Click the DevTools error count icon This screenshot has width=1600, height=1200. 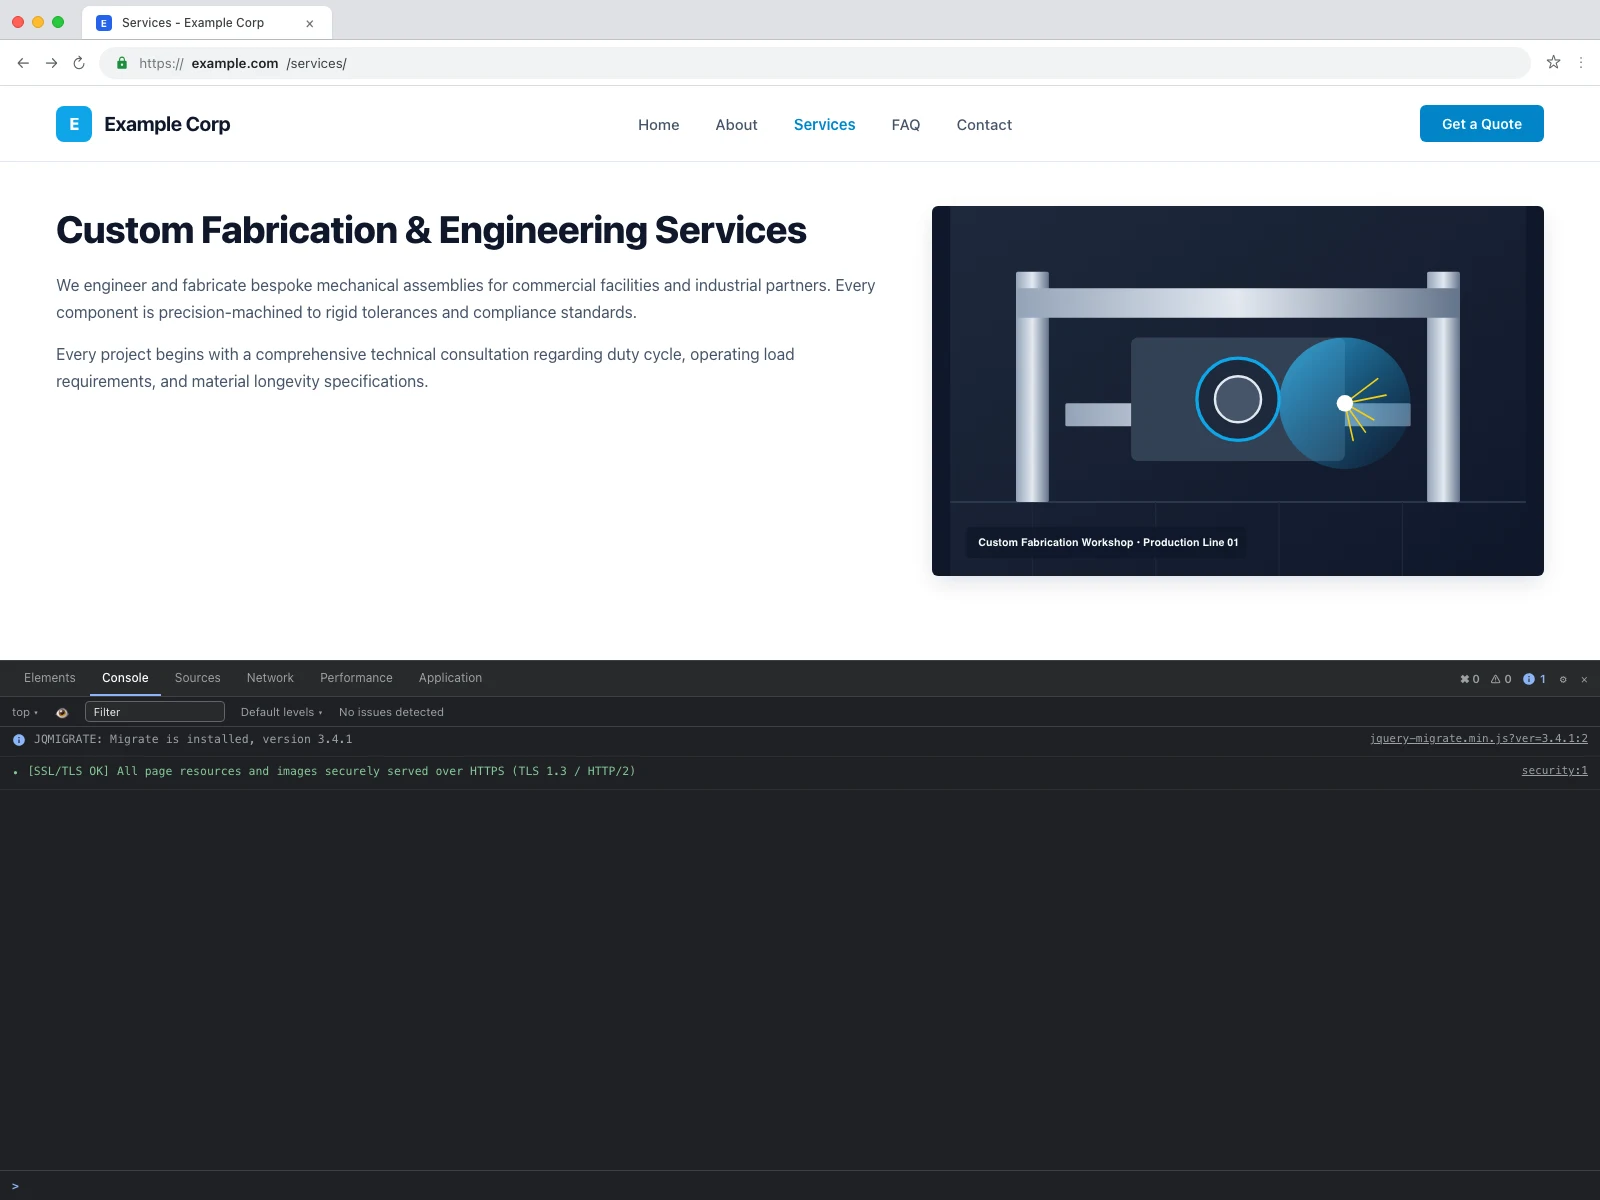pyautogui.click(x=1469, y=679)
